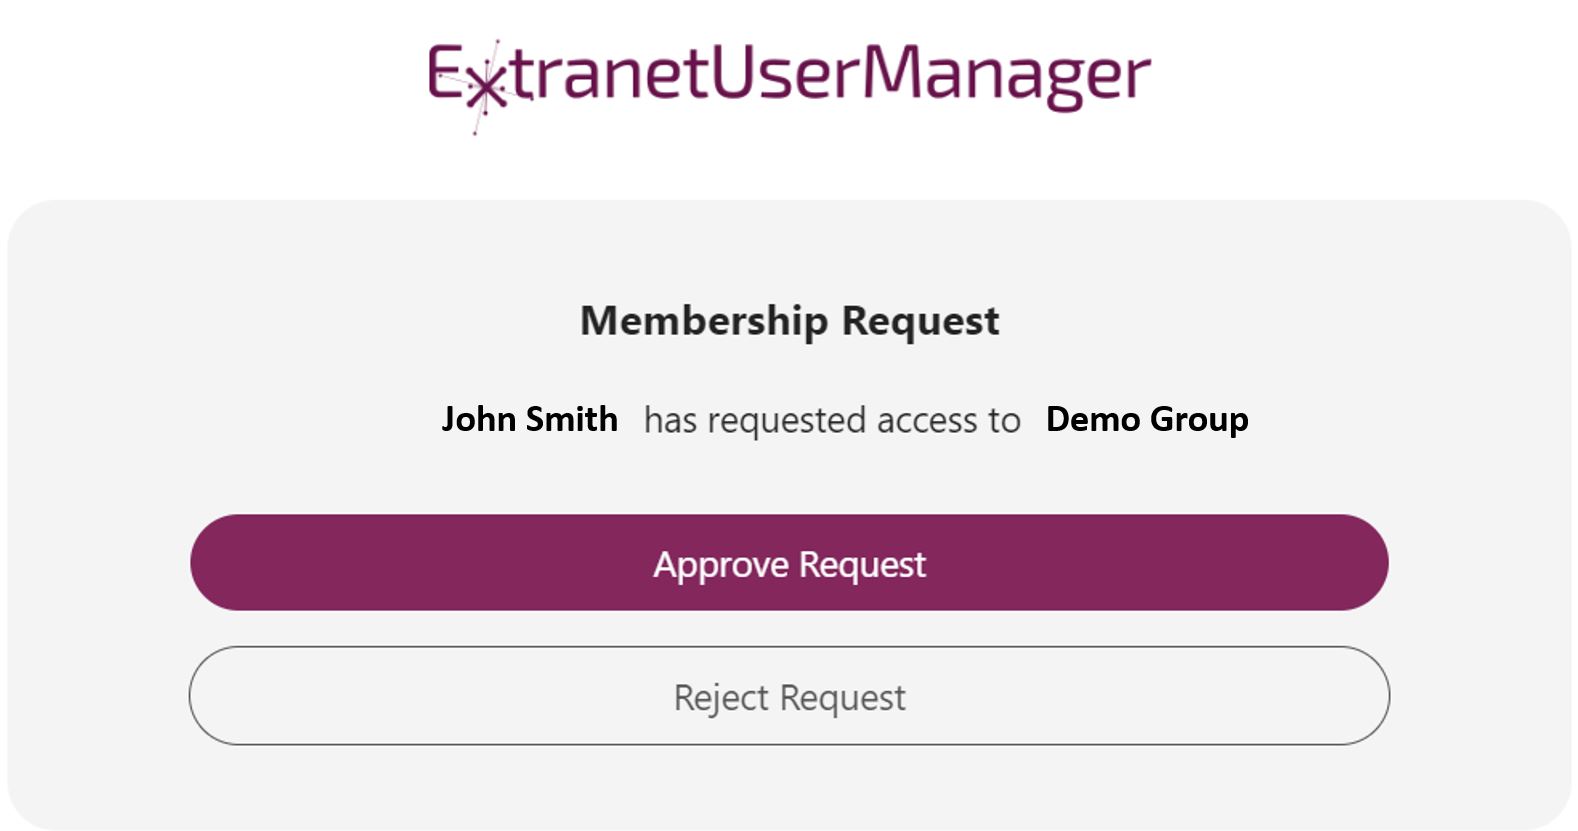Select the request description sentence
1578x831 pixels.
click(x=830, y=420)
